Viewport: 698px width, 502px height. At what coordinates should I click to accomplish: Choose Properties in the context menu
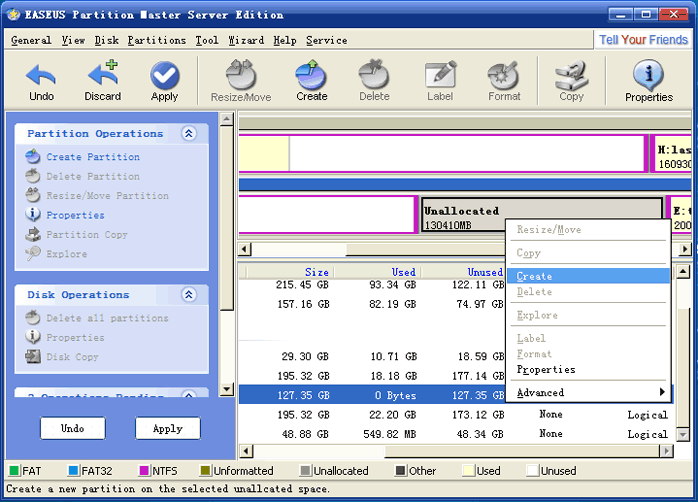pos(588,369)
